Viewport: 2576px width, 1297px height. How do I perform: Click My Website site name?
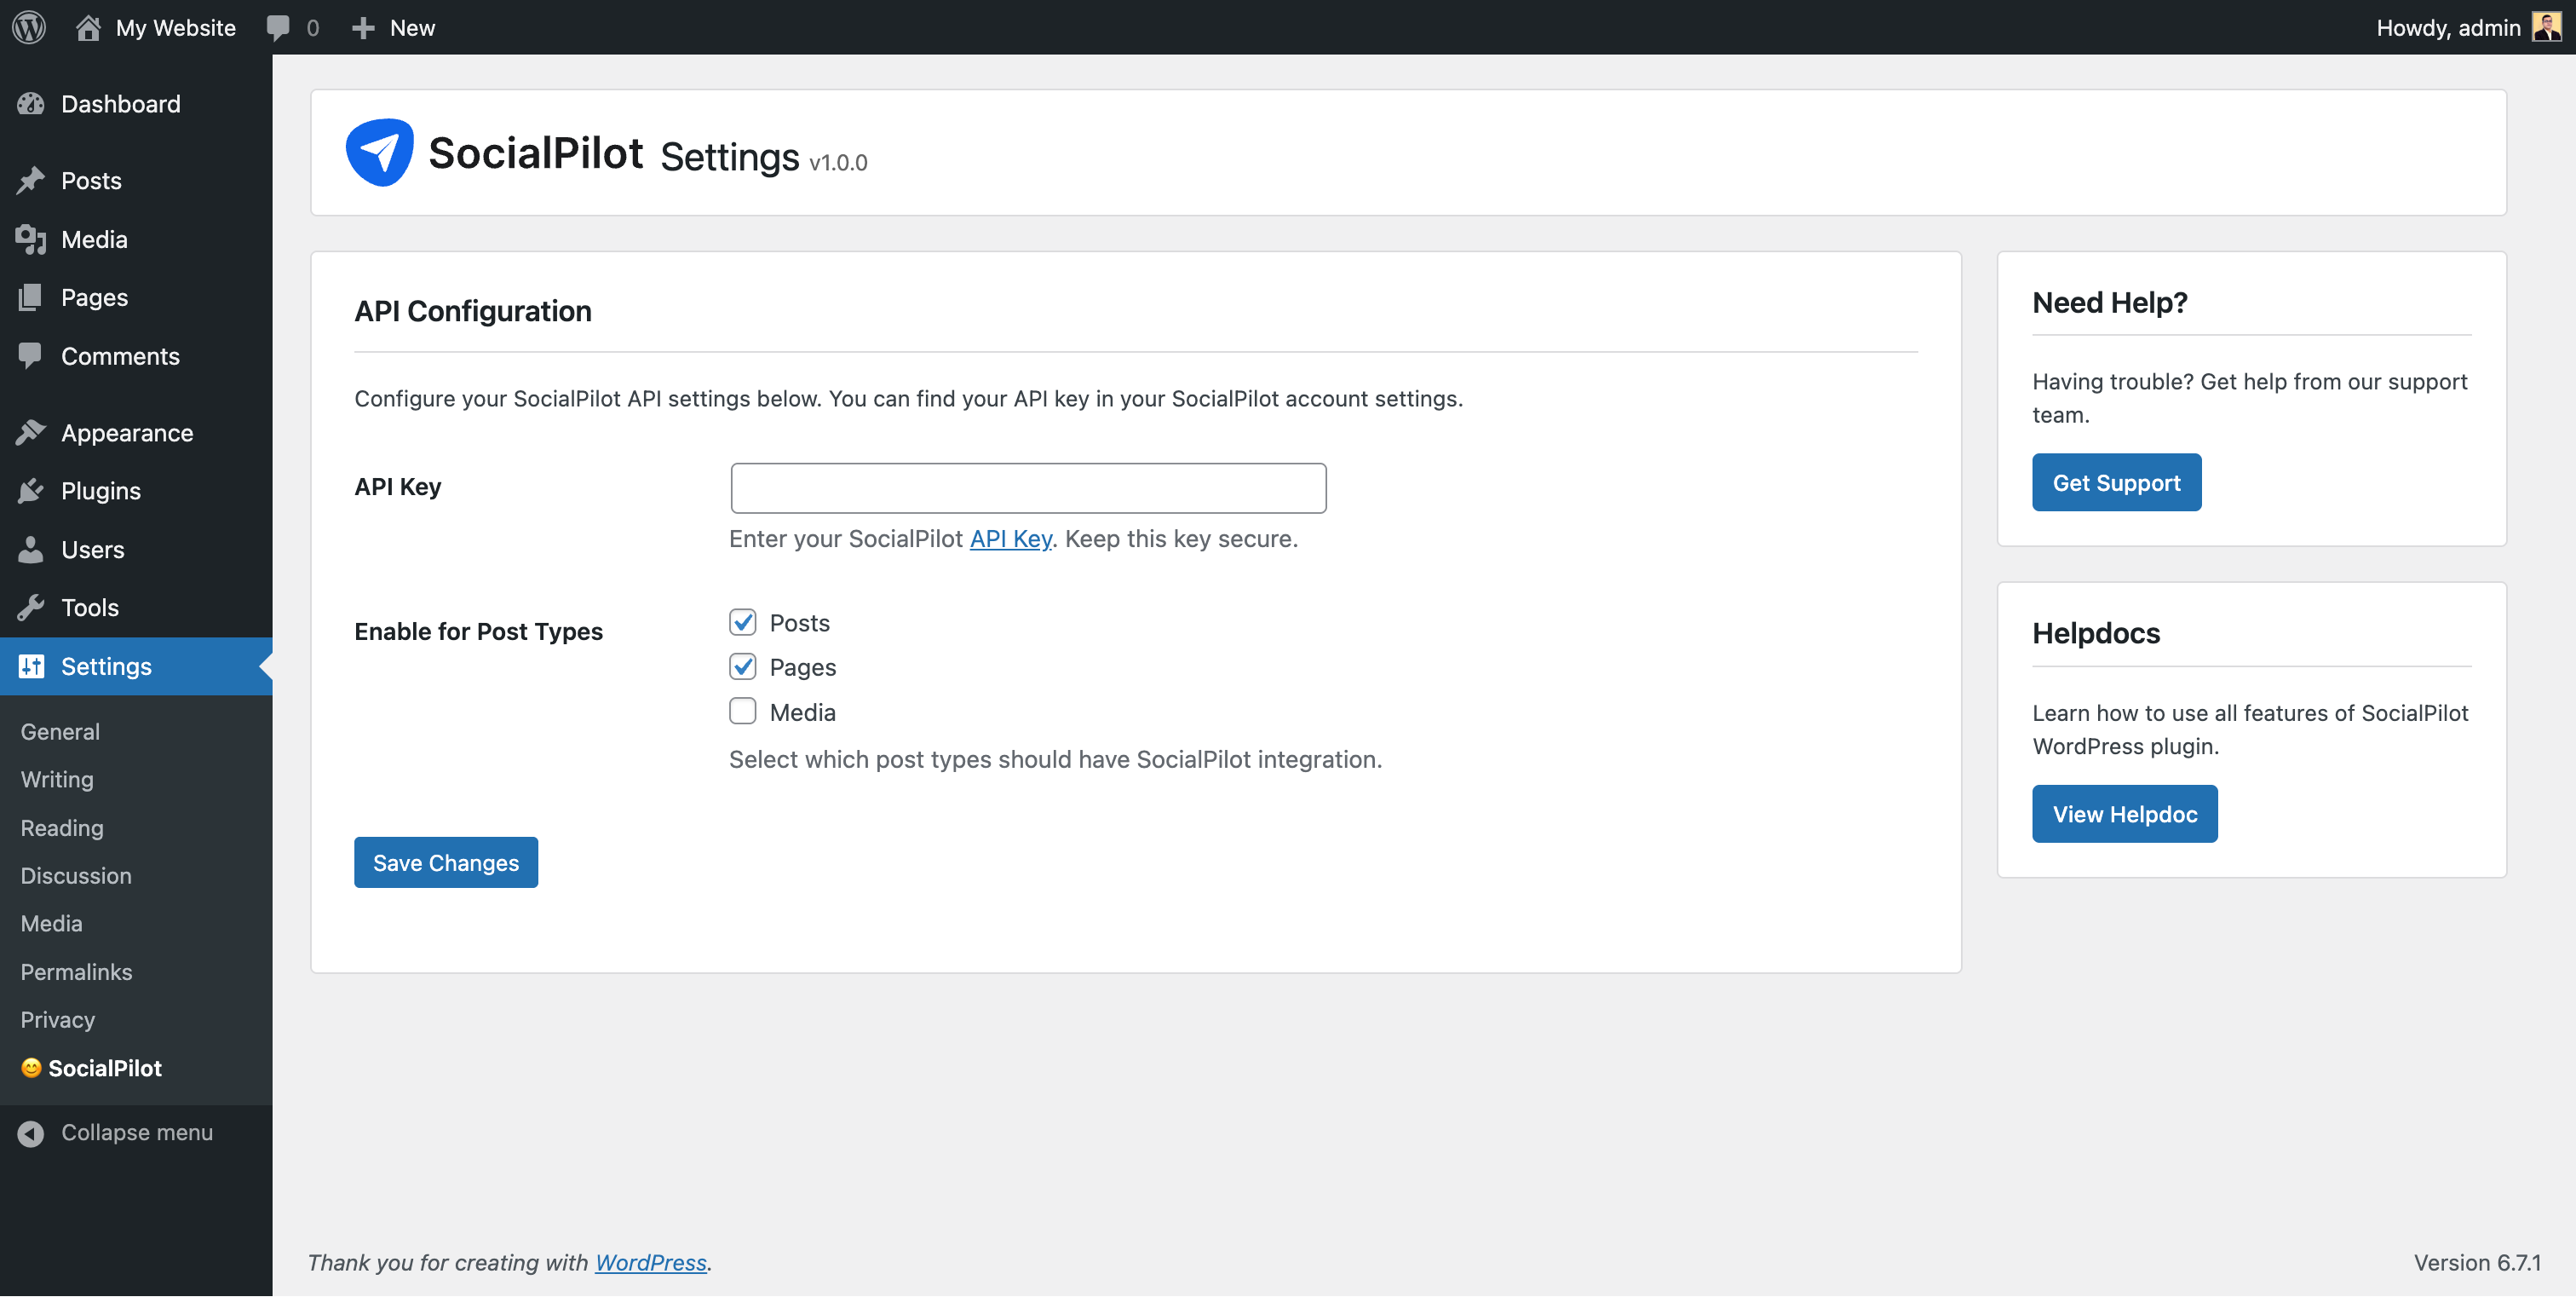click(x=176, y=27)
